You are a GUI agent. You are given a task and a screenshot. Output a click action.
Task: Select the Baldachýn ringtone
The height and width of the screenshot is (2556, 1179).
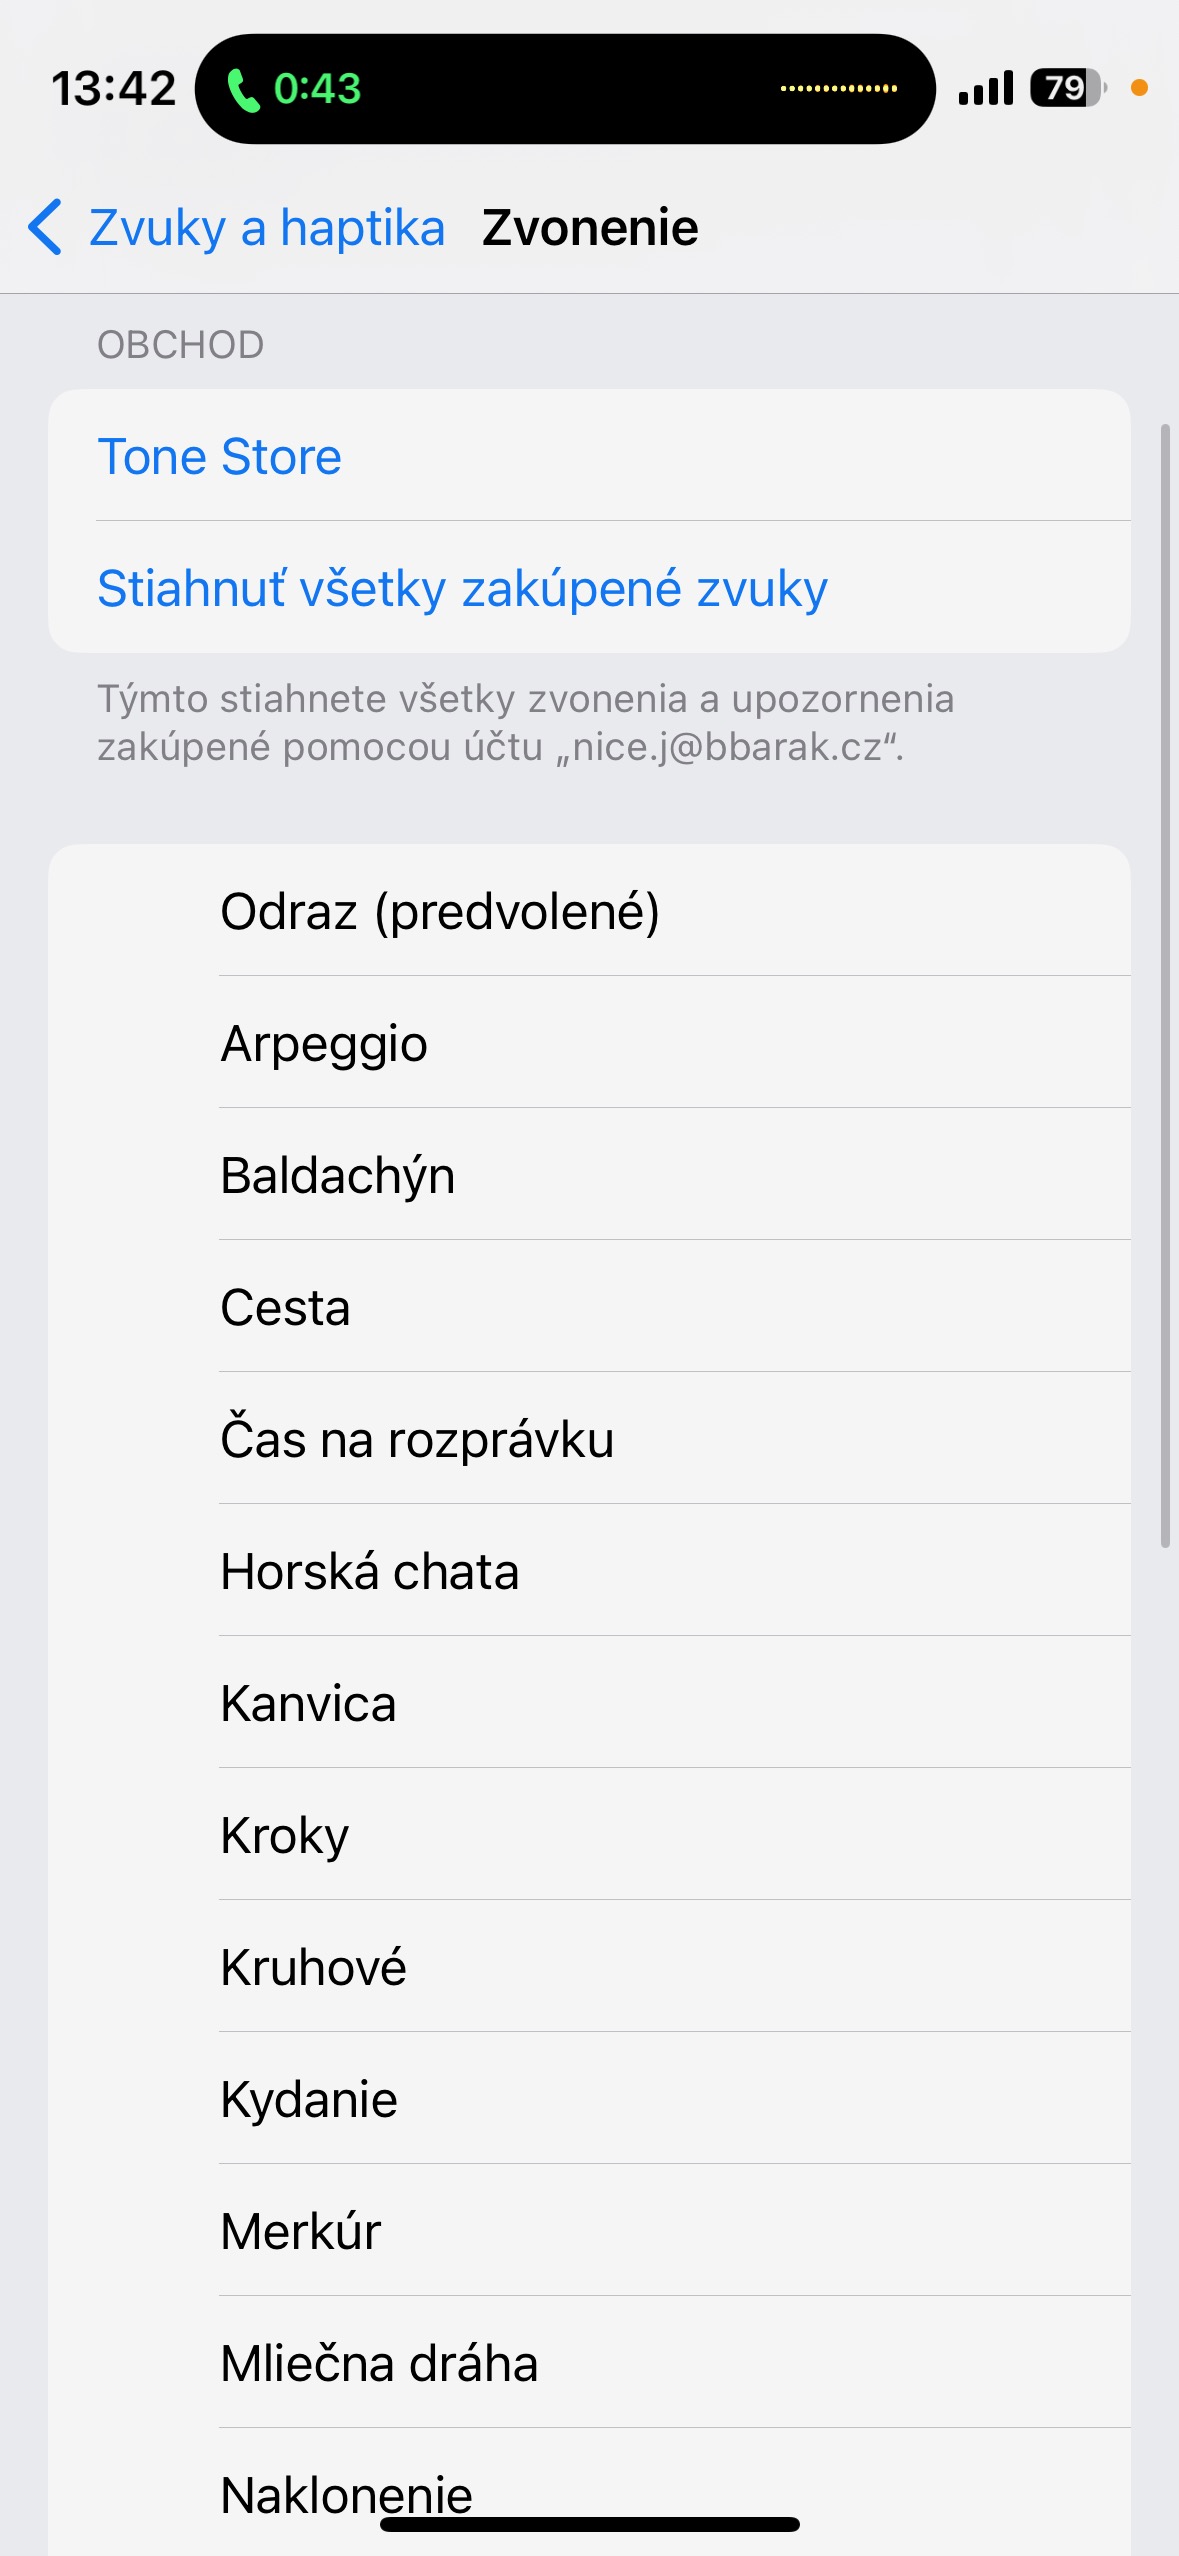point(338,1176)
